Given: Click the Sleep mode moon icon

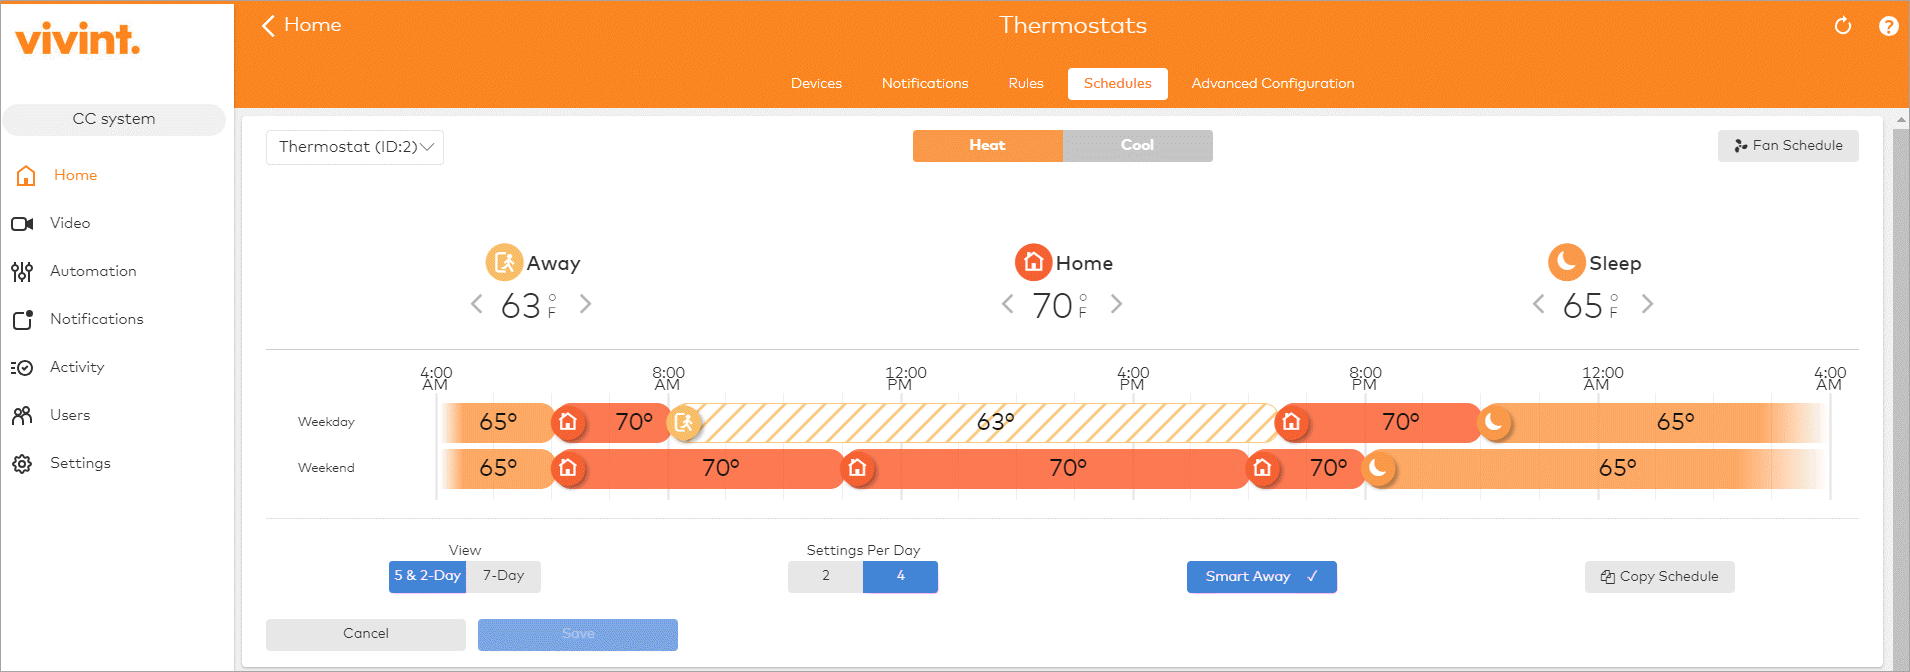Looking at the screenshot, I should coord(1566,262).
